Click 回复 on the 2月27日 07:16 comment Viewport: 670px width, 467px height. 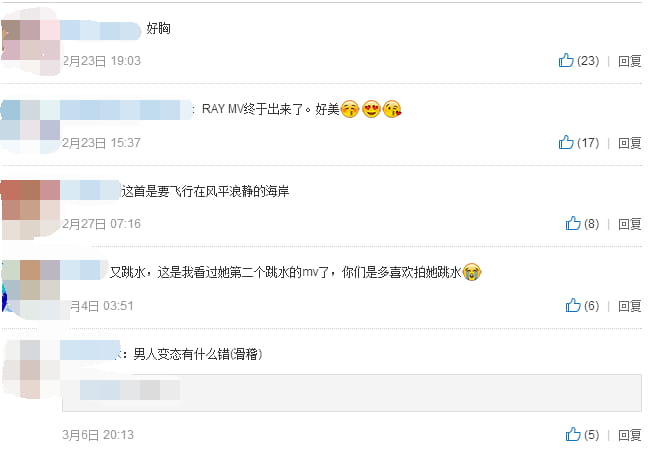click(629, 224)
